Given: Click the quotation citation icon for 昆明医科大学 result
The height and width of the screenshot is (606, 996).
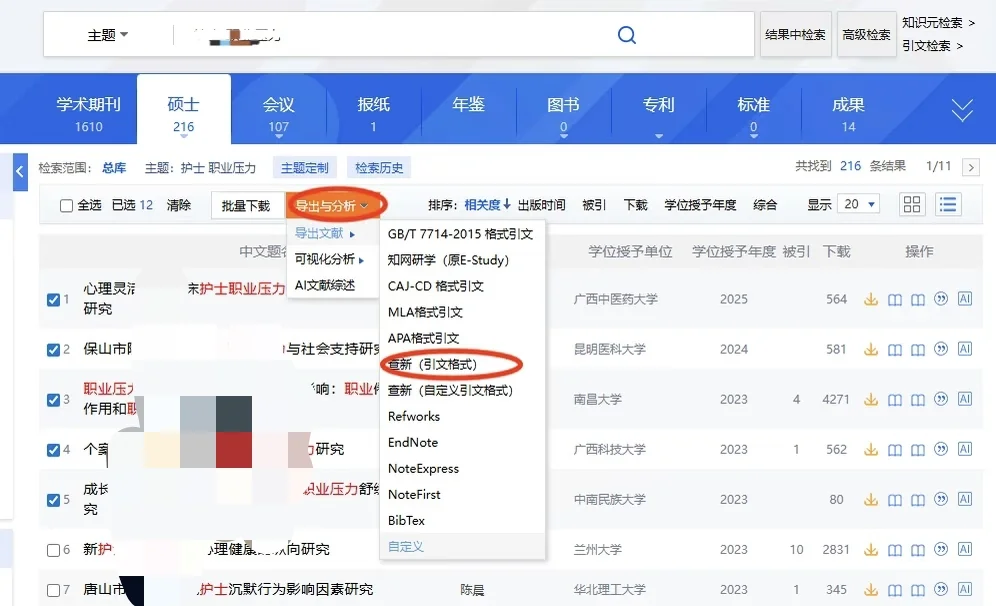Looking at the screenshot, I should pos(940,349).
